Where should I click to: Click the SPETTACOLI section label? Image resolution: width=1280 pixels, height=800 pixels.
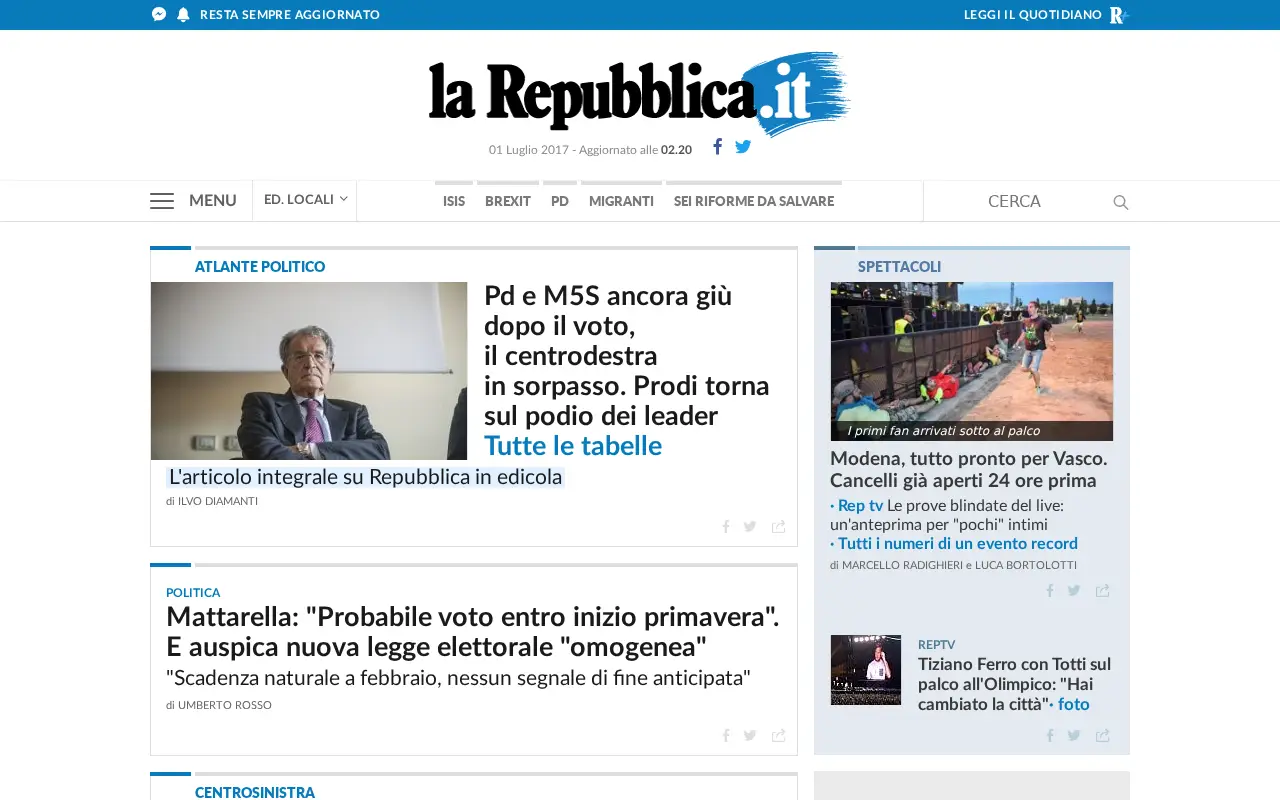pos(899,267)
